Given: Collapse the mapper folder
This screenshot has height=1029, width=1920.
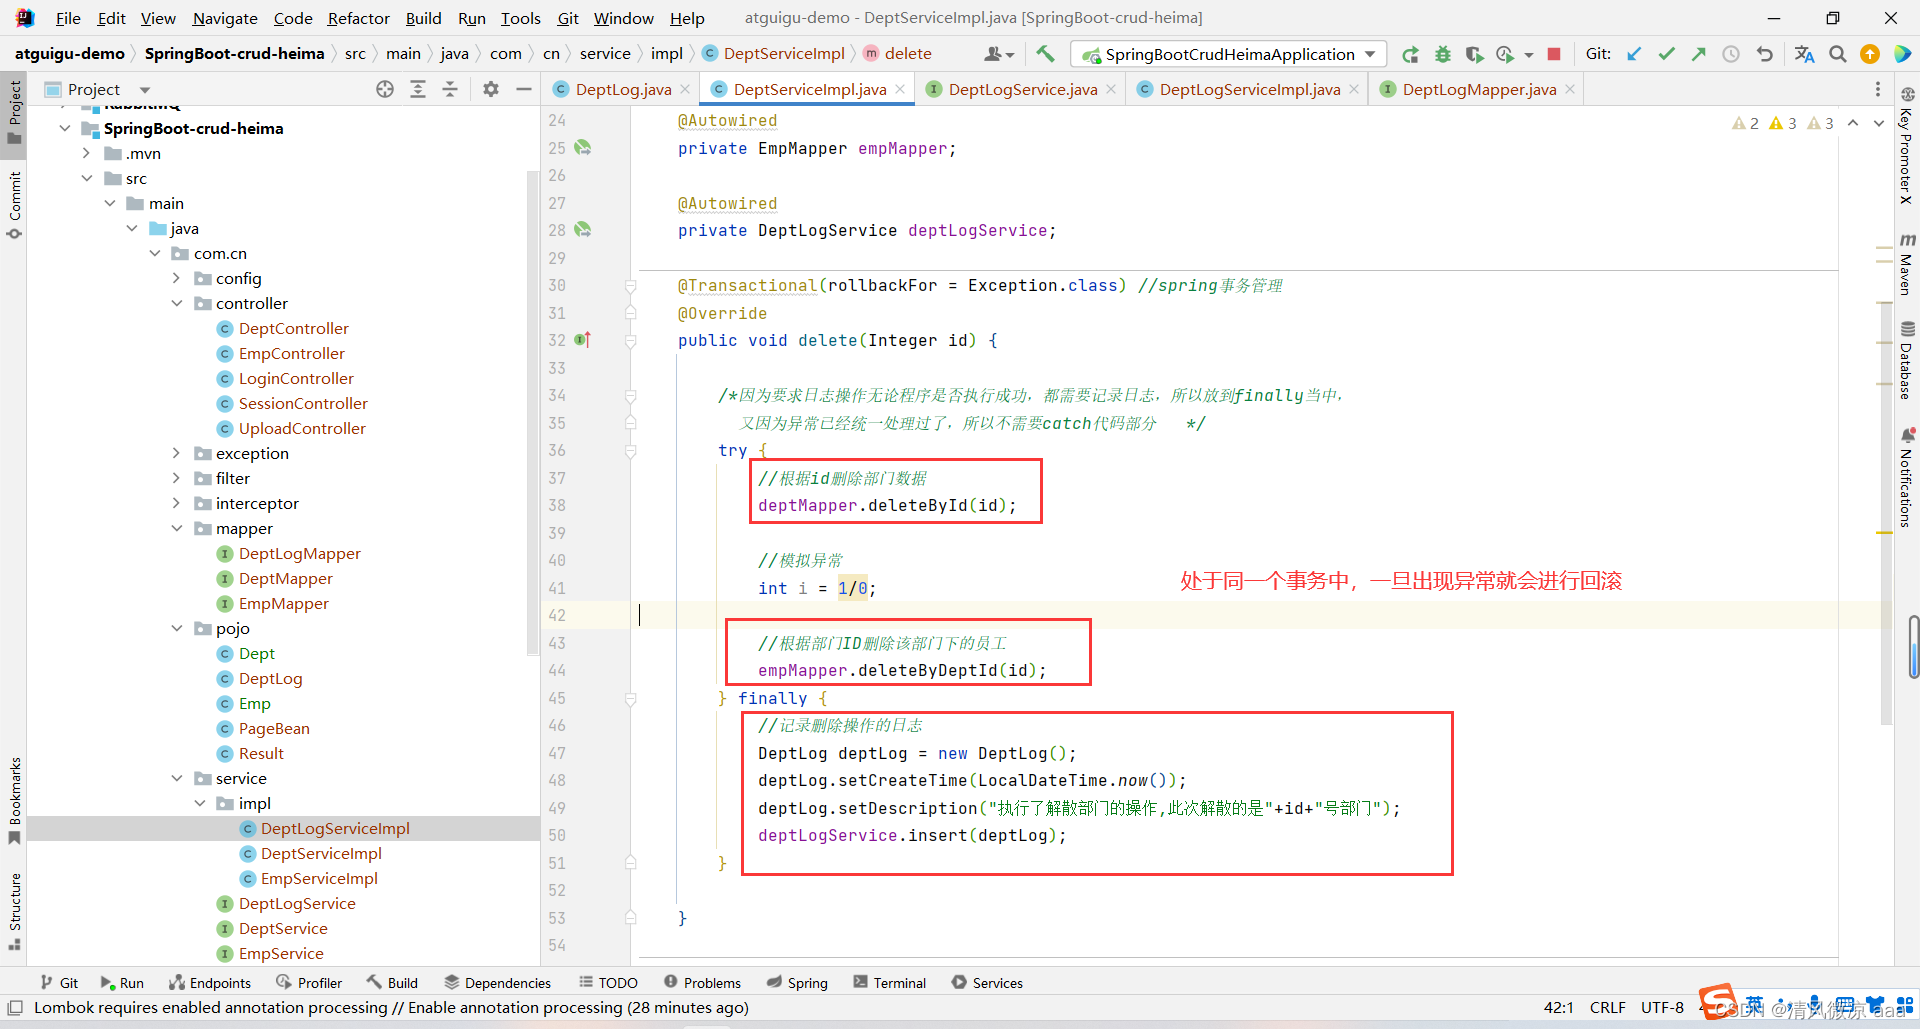Looking at the screenshot, I should coord(177,528).
